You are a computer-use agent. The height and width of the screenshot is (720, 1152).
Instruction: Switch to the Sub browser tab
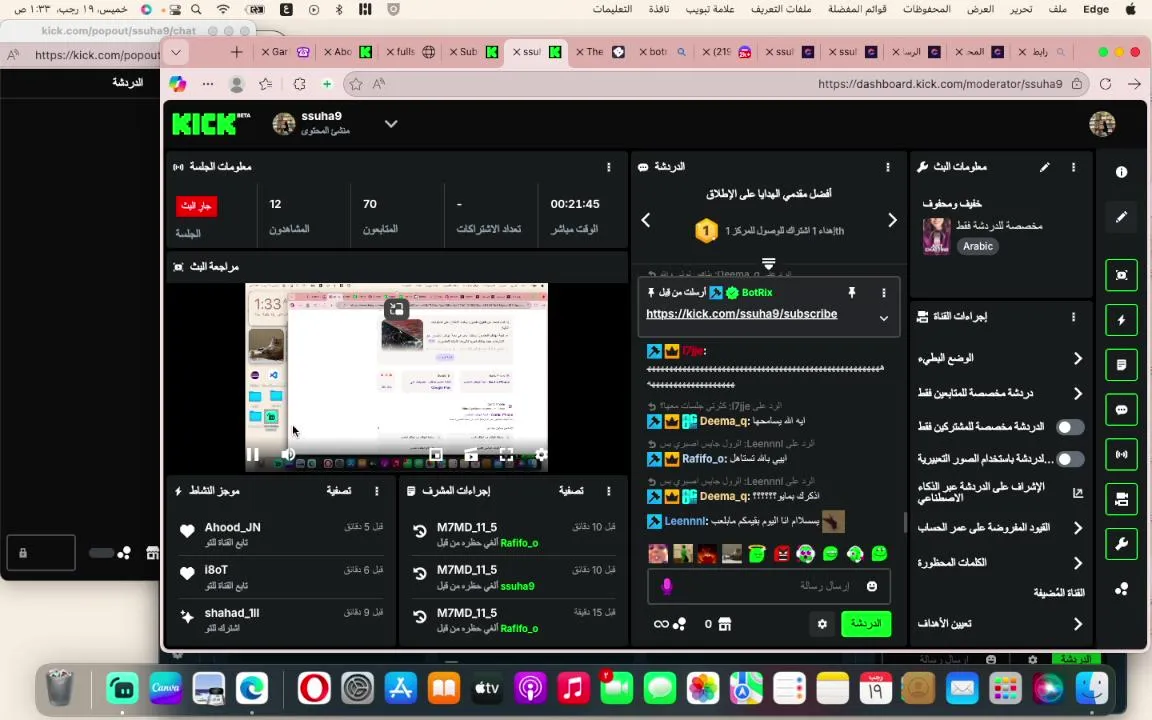pyautogui.click(x=474, y=51)
